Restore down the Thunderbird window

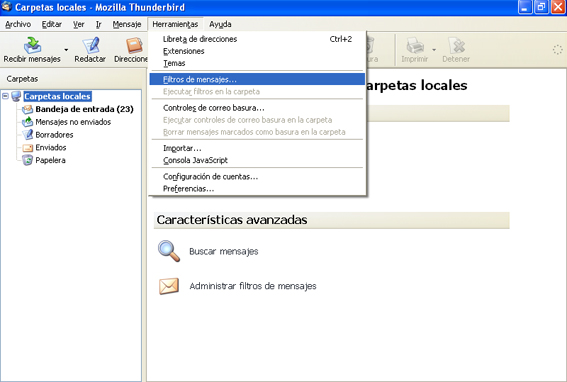pyautogui.click(x=541, y=7)
